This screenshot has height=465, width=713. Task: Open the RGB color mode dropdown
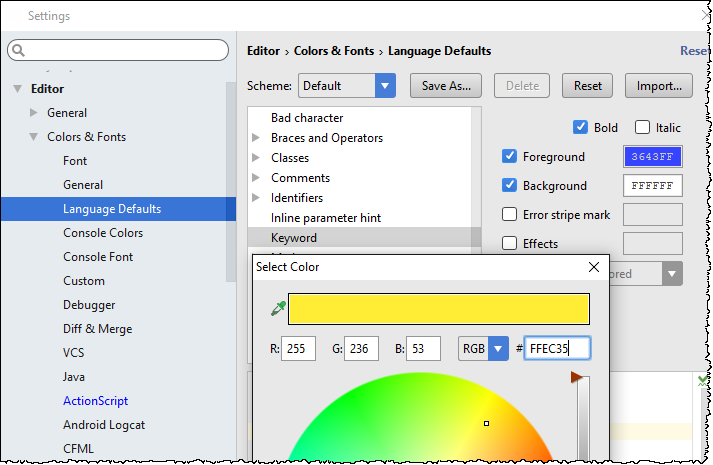coord(497,348)
